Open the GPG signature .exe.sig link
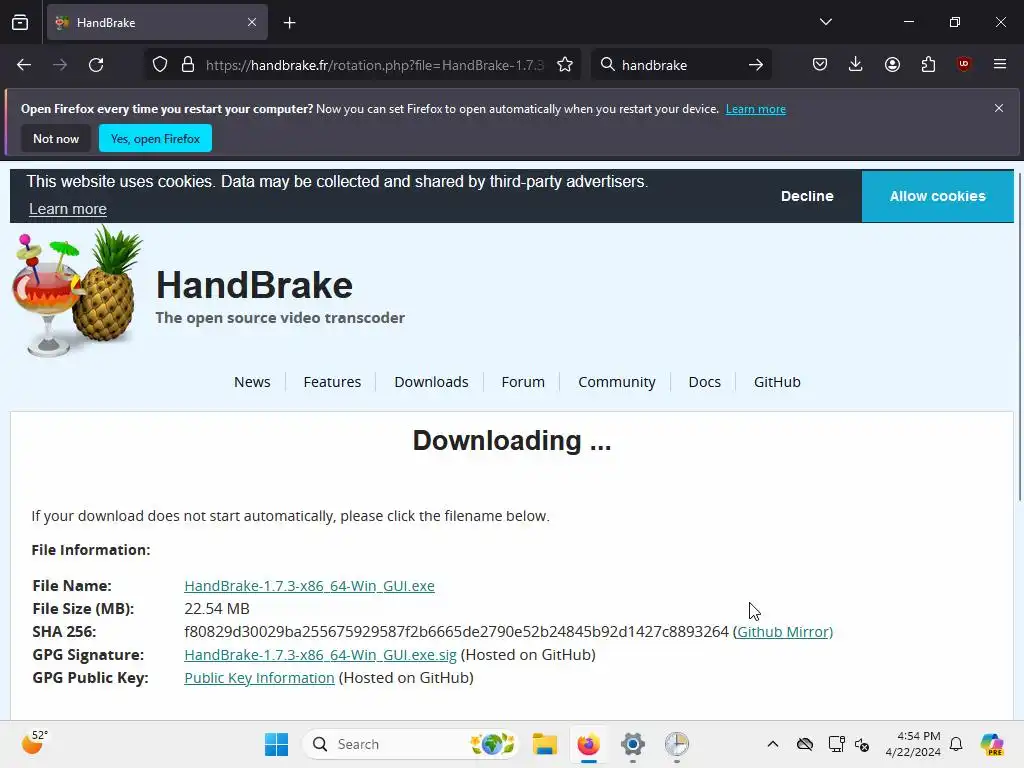The image size is (1024, 768). (320, 654)
